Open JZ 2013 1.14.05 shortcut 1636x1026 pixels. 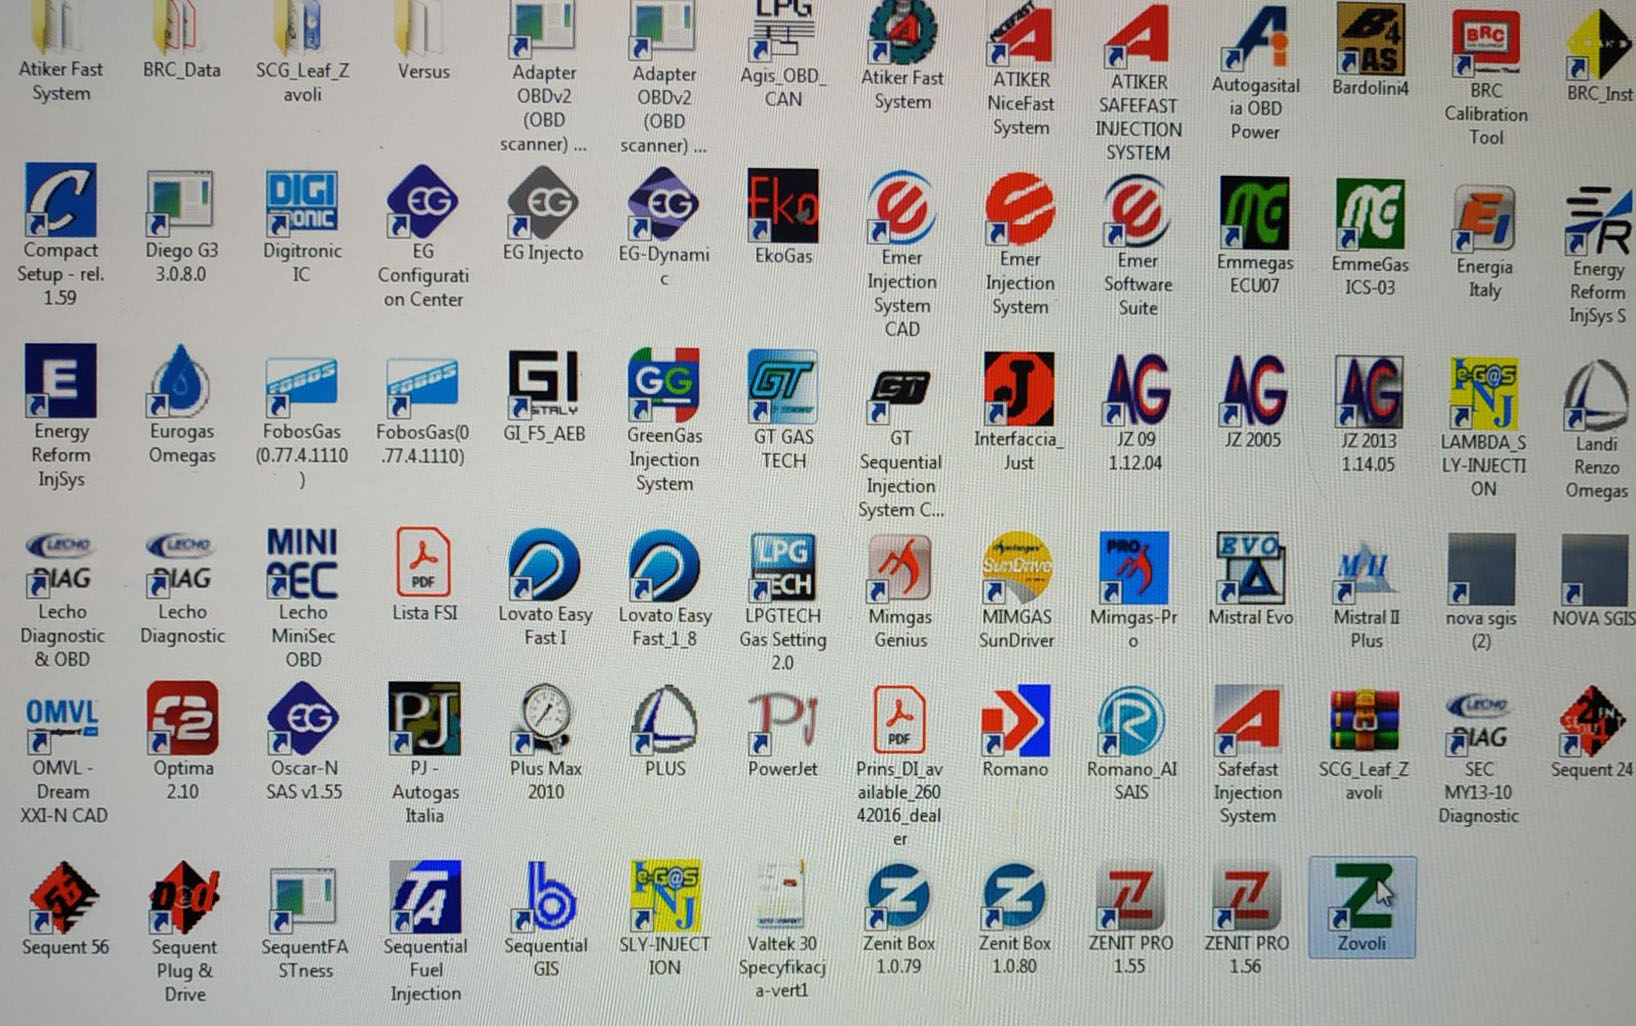[x=1368, y=414]
